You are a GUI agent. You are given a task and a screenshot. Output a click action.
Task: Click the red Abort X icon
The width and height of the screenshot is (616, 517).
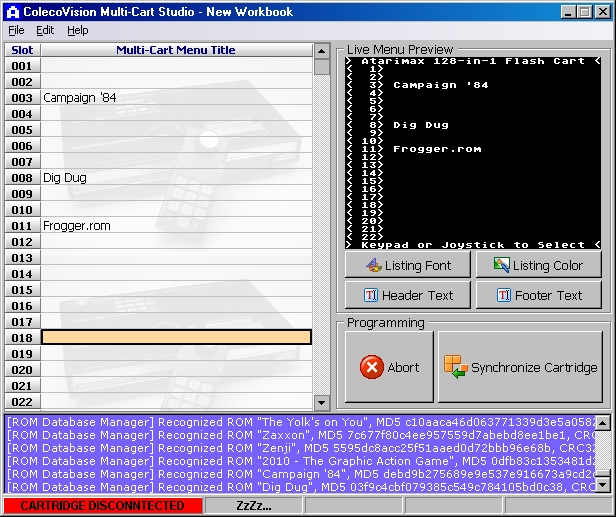point(371,367)
